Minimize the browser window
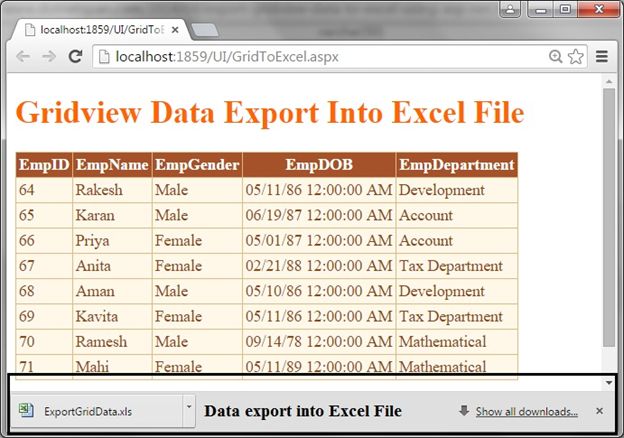 pos(541,9)
